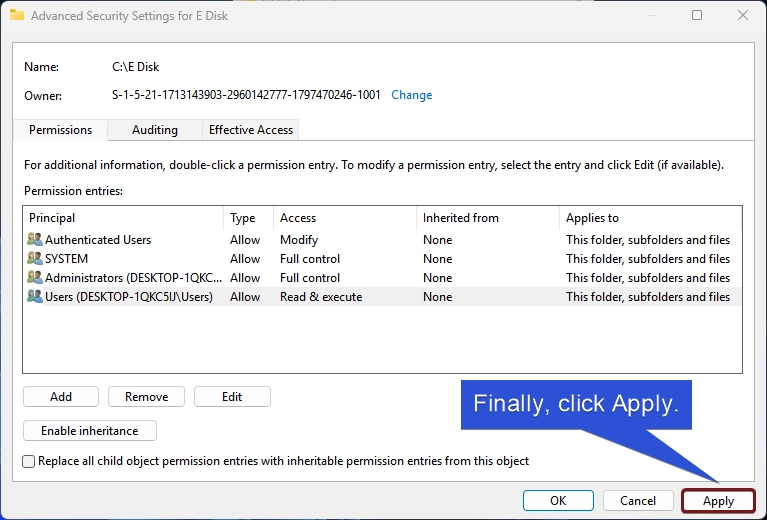Click the folder icon in title bar
Screen dimensions: 767x520
(17, 15)
